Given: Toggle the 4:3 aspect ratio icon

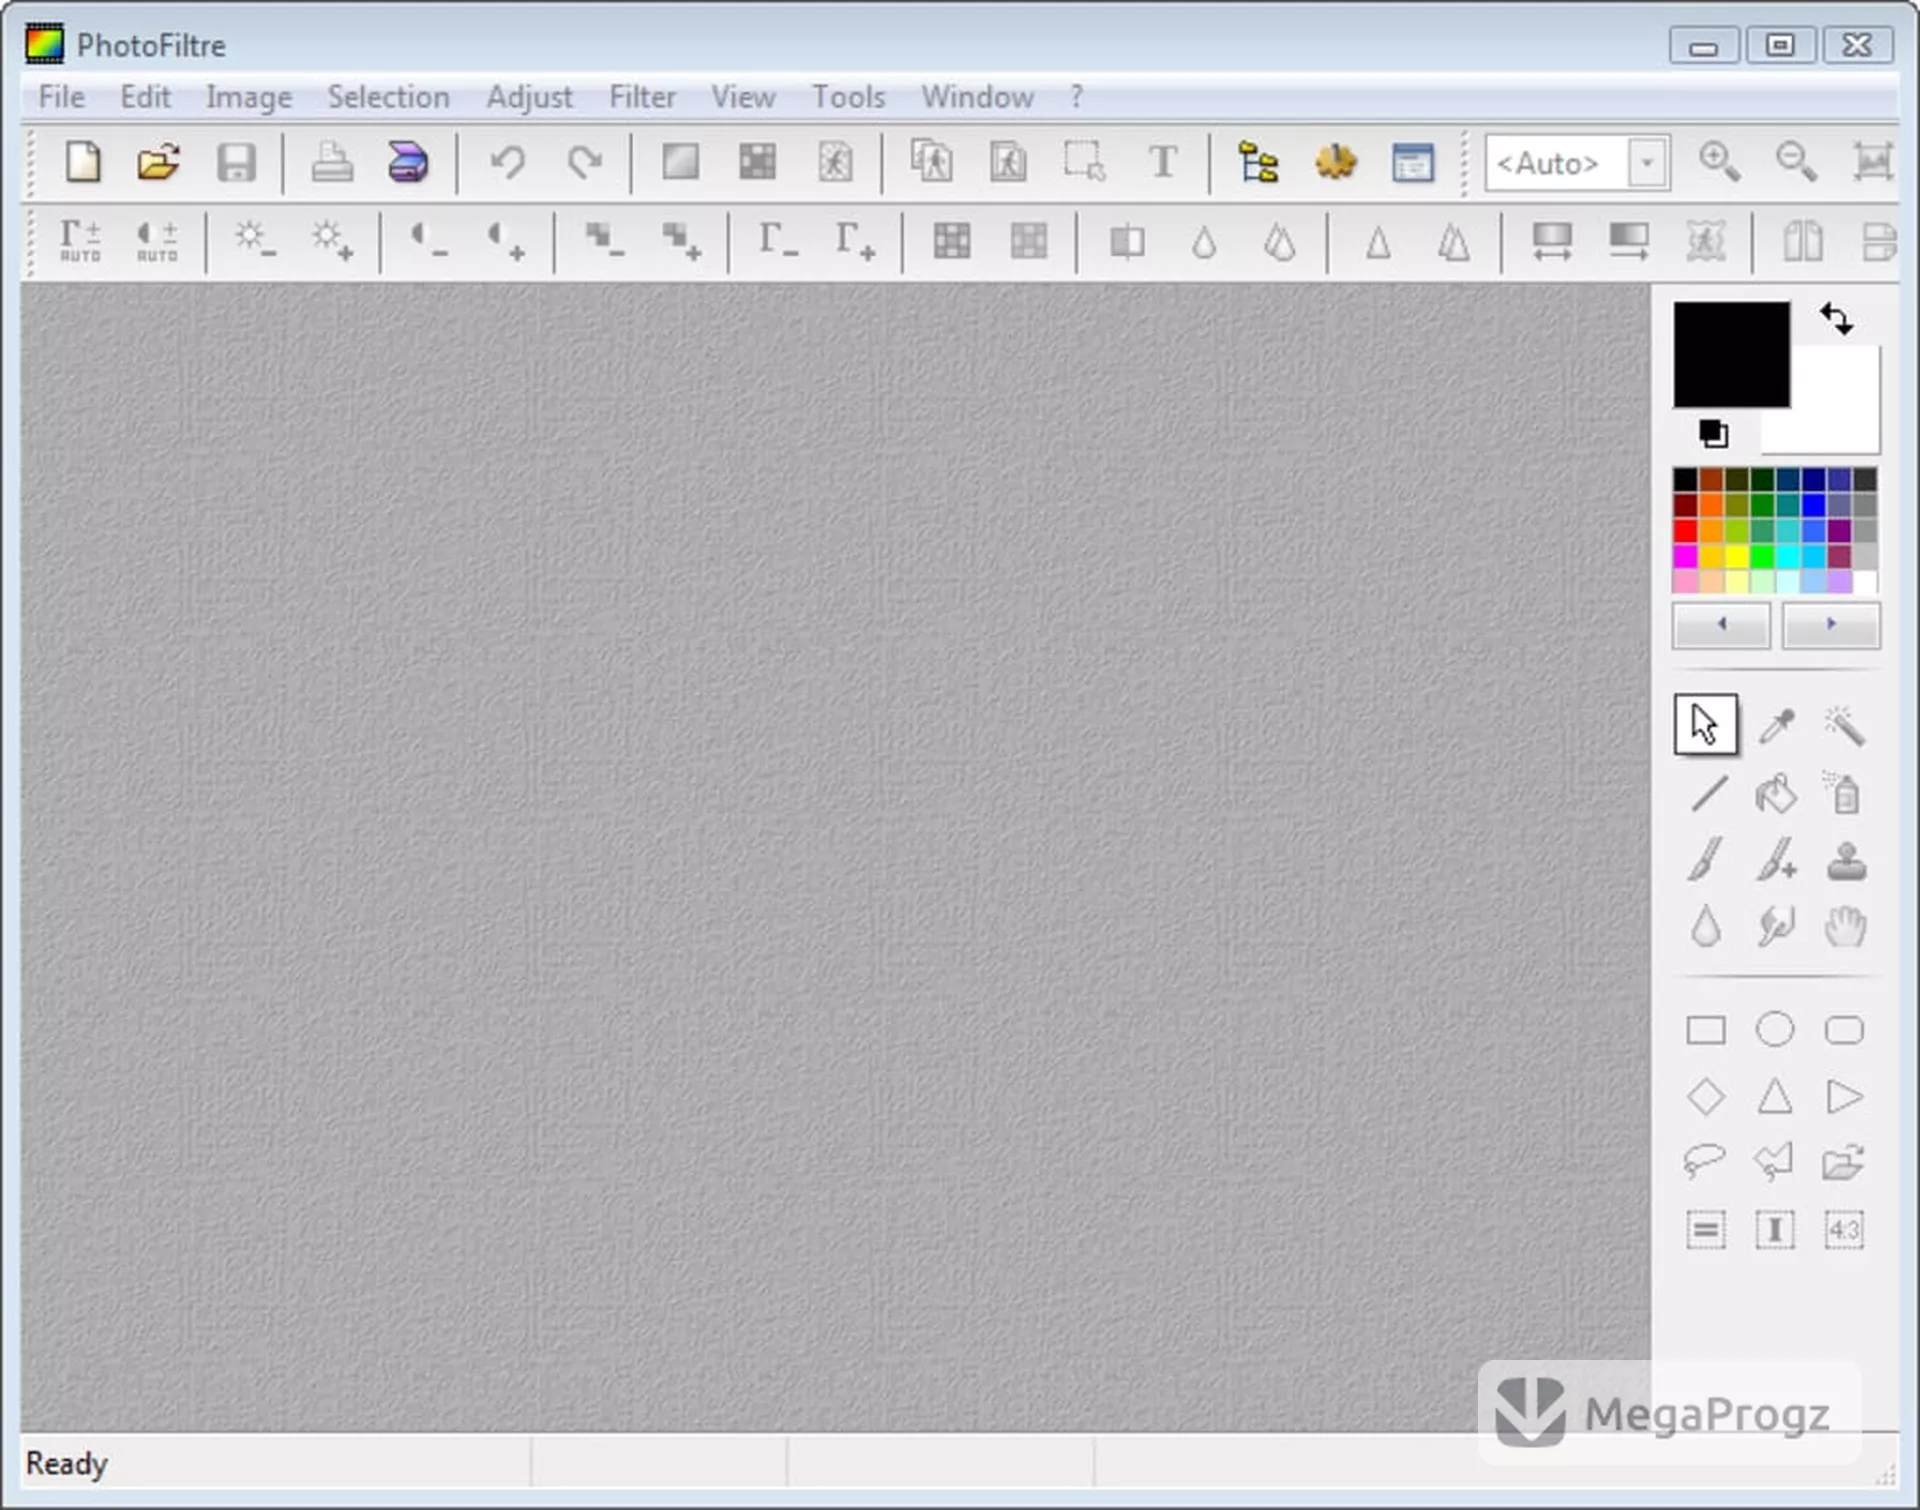Looking at the screenshot, I should click(1844, 1229).
